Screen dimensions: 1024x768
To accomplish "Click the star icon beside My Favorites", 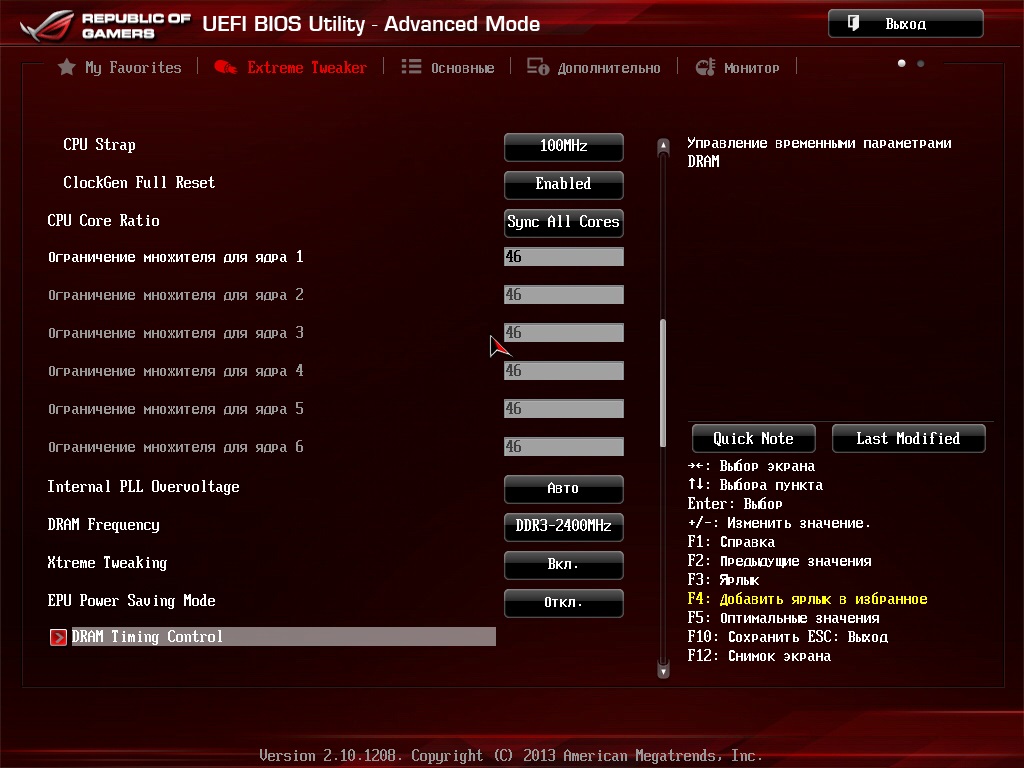I will (67, 67).
